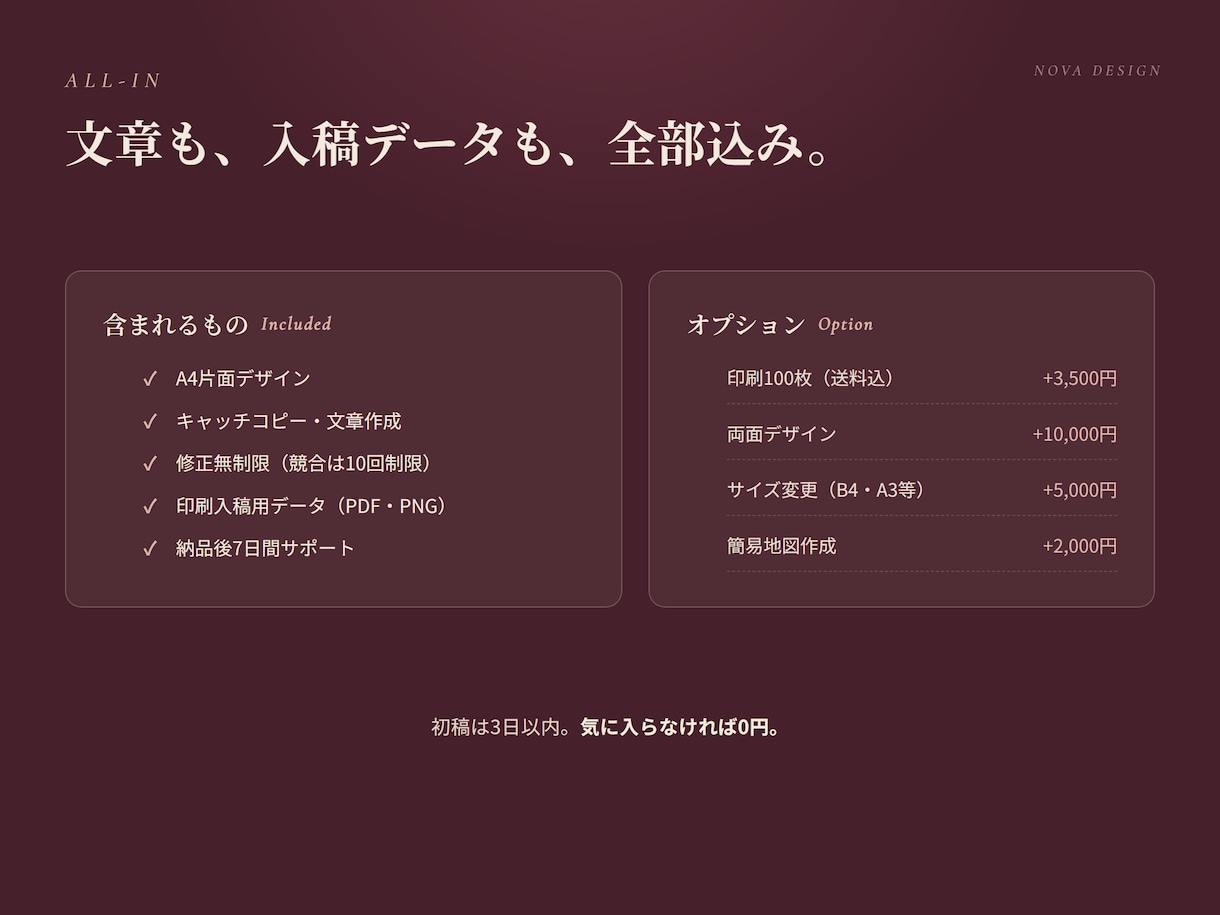Click the checkmark beside 修正無制限

tap(150, 463)
